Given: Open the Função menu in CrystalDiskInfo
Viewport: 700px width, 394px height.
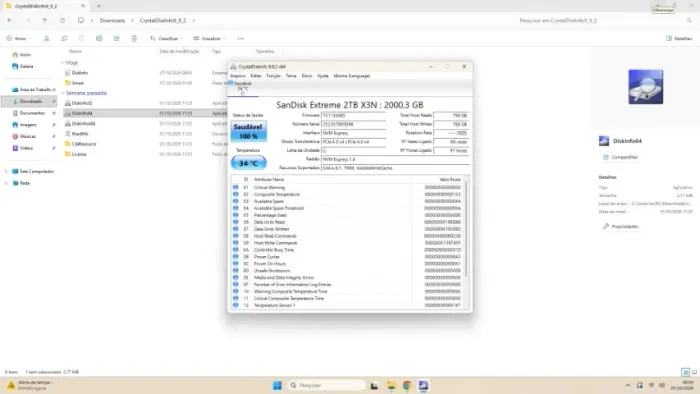Looking at the screenshot, I should click(x=273, y=76).
